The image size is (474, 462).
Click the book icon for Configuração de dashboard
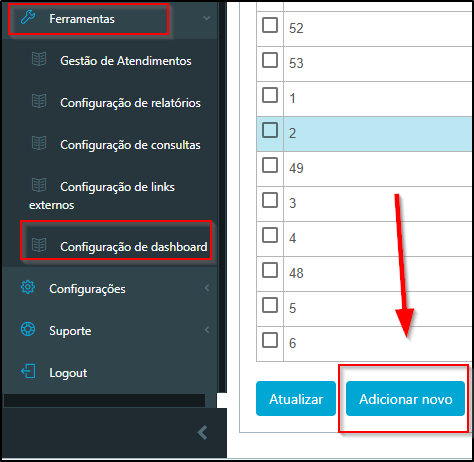click(x=39, y=245)
